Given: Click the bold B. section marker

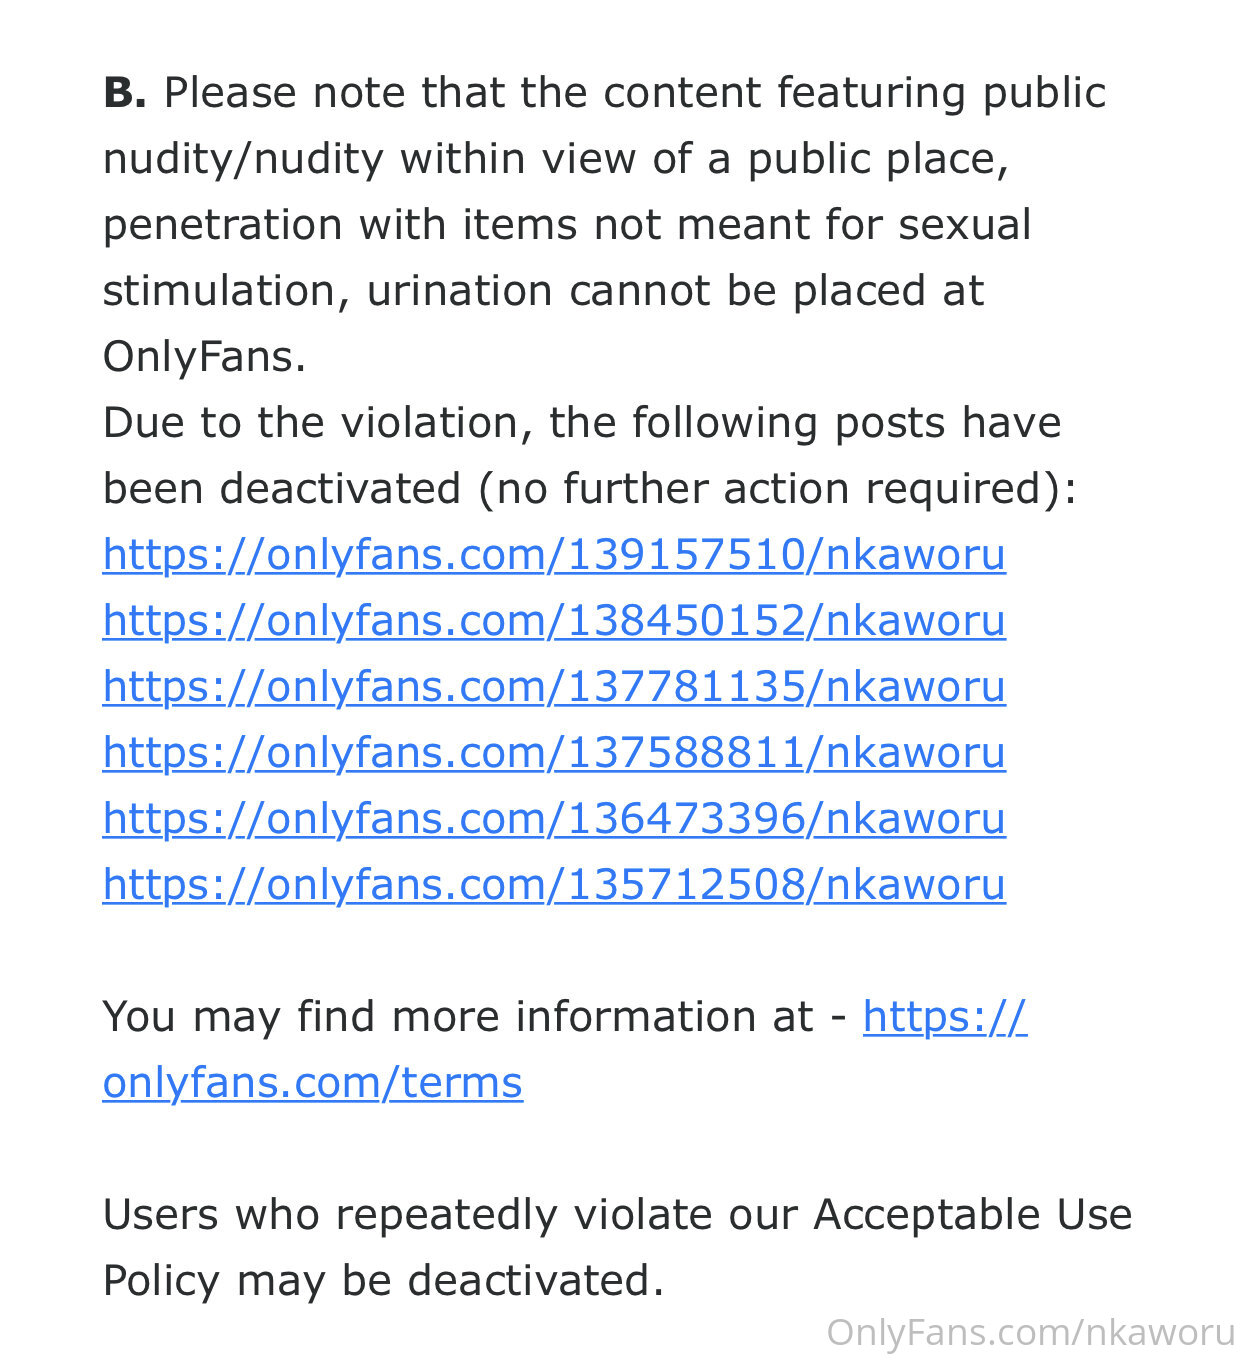Looking at the screenshot, I should pos(125,93).
